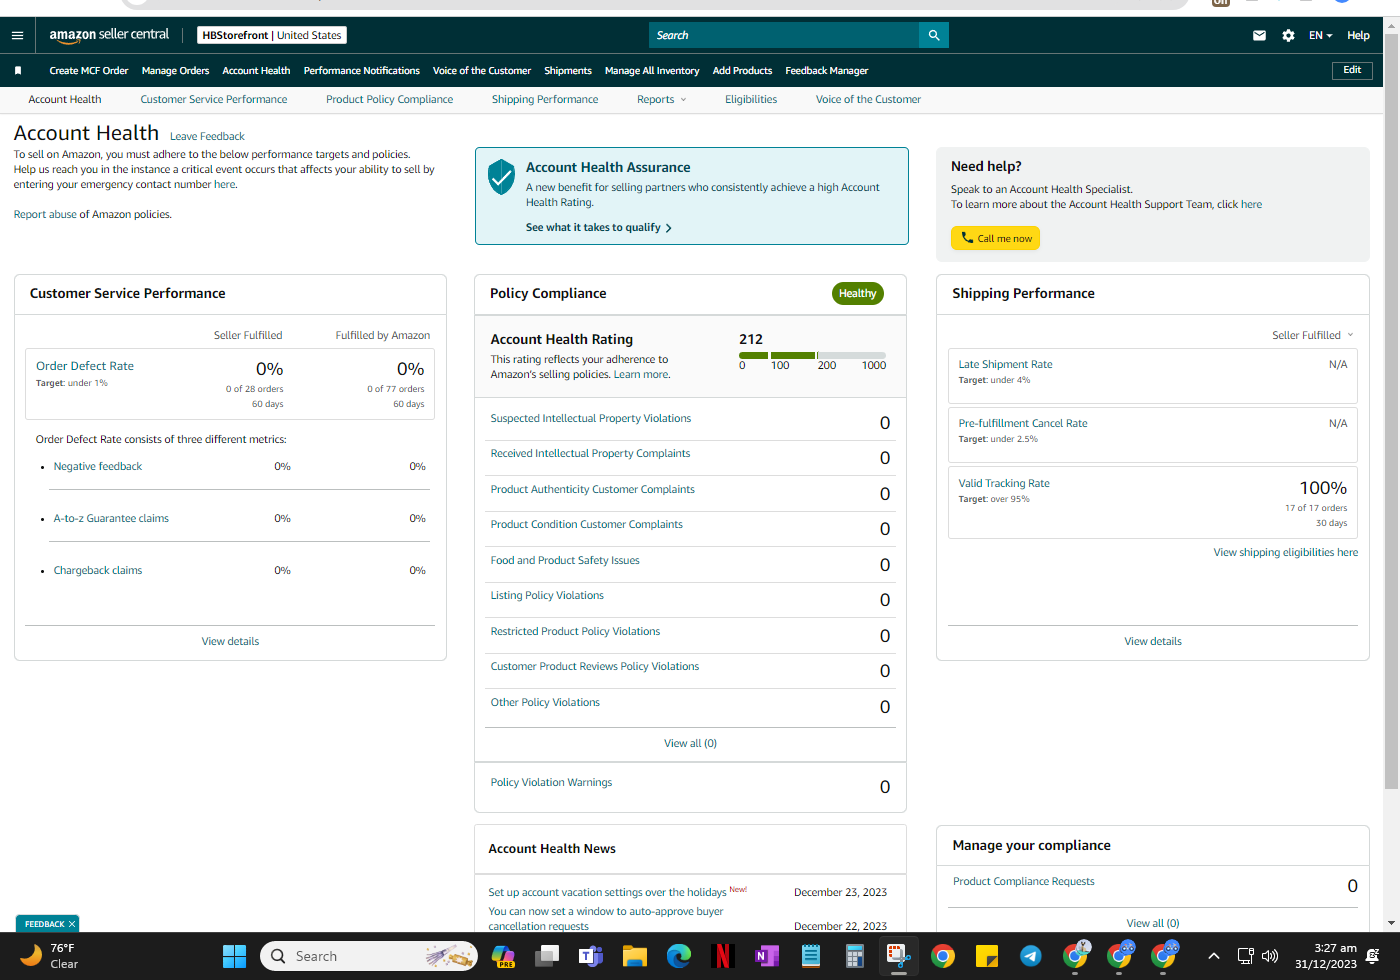The height and width of the screenshot is (980, 1400).
Task: Switch to Product Policy Compliance tab
Action: [389, 99]
